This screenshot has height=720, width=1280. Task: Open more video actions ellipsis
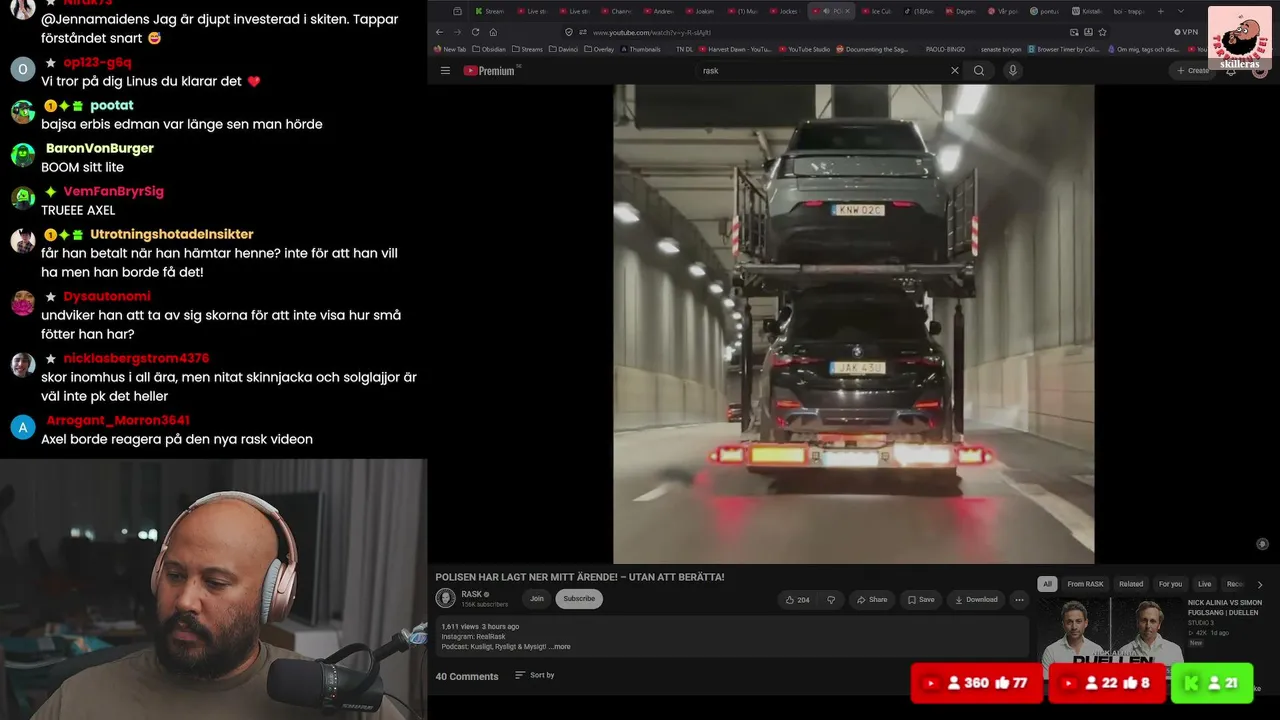point(1019,600)
